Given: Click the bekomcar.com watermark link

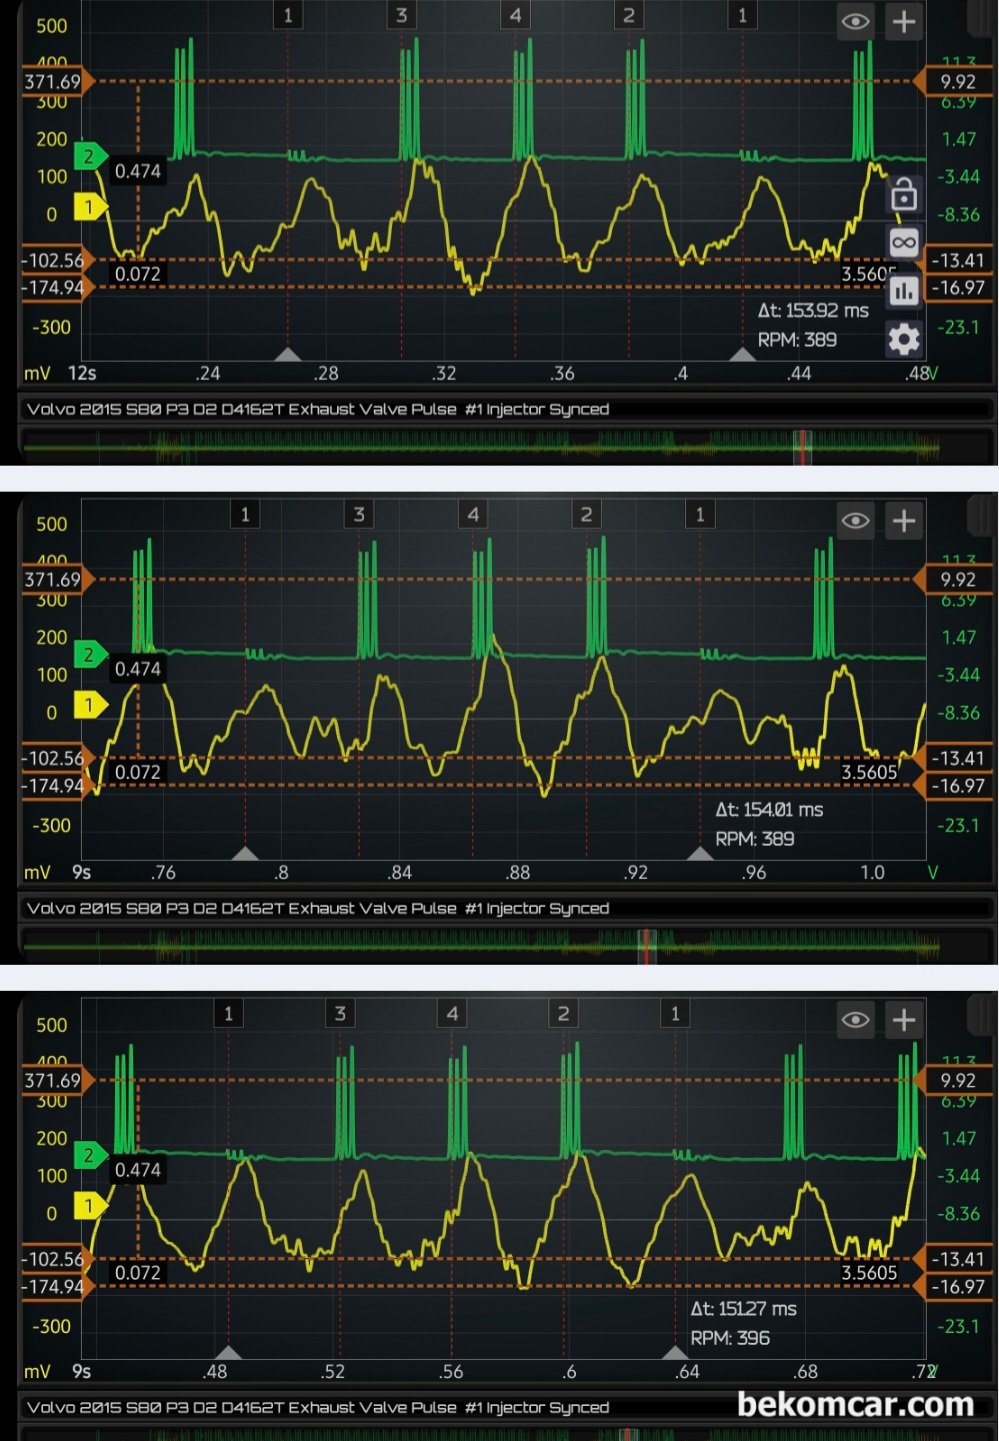Looking at the screenshot, I should coord(855,1404).
